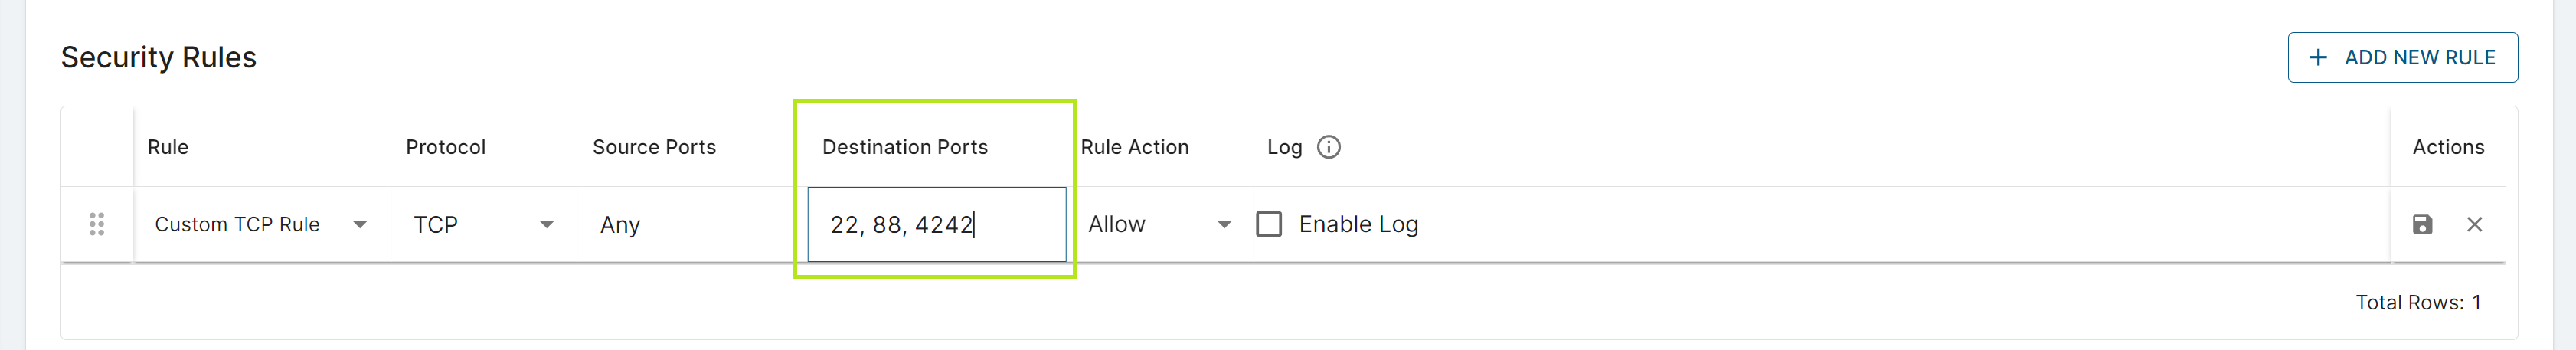2576x350 pixels.
Task: Click the save rule floppy disk icon
Action: [2421, 224]
